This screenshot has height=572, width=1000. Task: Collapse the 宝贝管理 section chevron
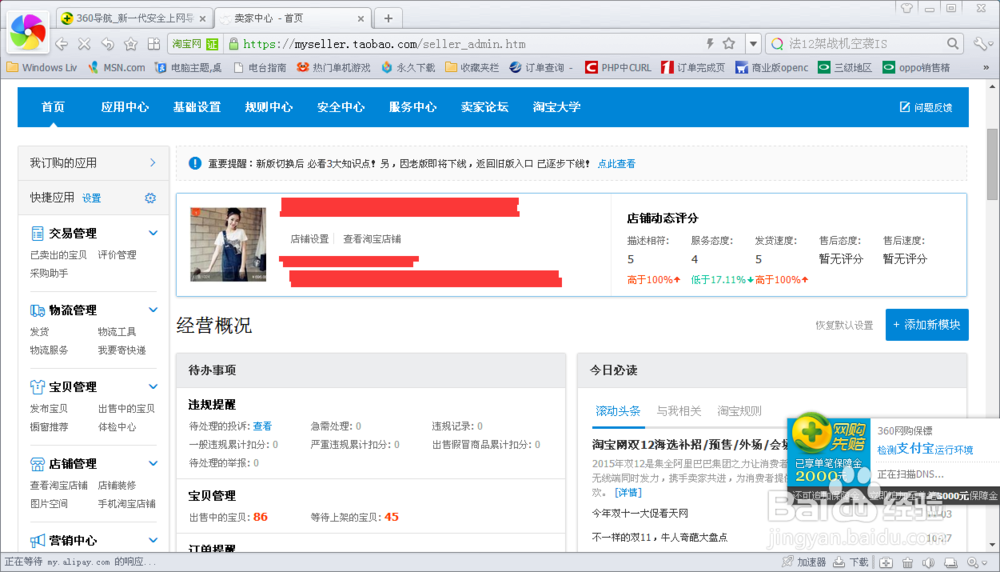[x=153, y=386]
